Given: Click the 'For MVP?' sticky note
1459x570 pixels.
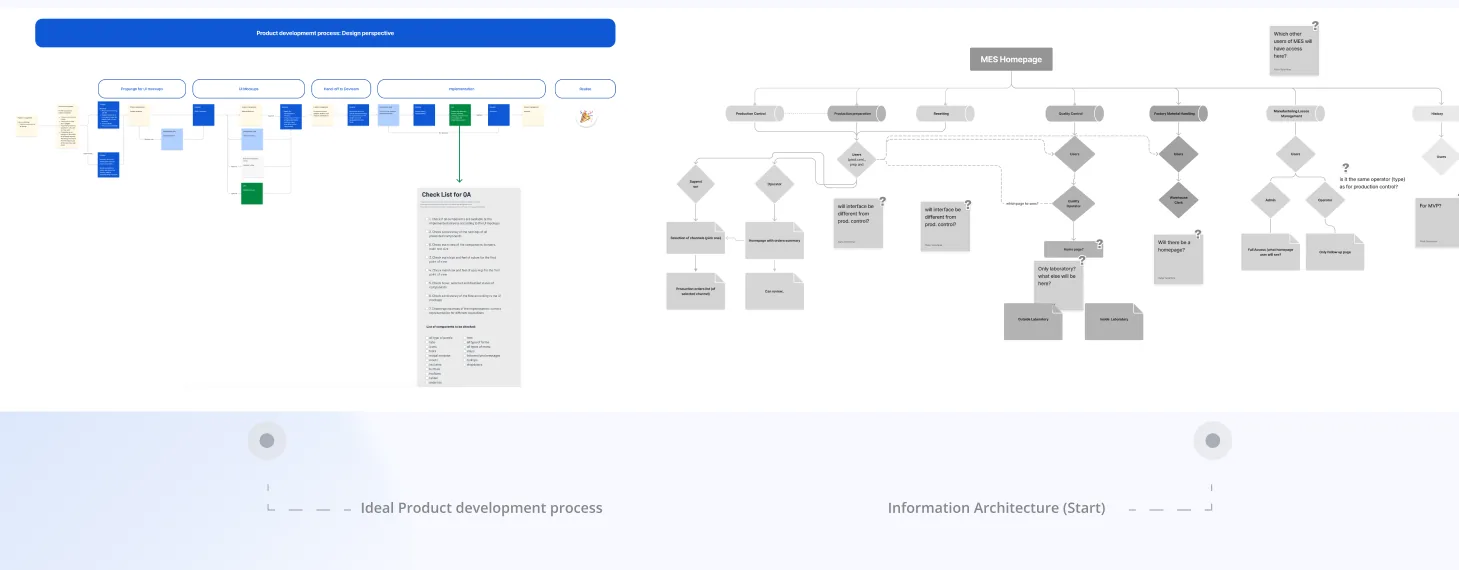Looking at the screenshot, I should [x=1437, y=221].
